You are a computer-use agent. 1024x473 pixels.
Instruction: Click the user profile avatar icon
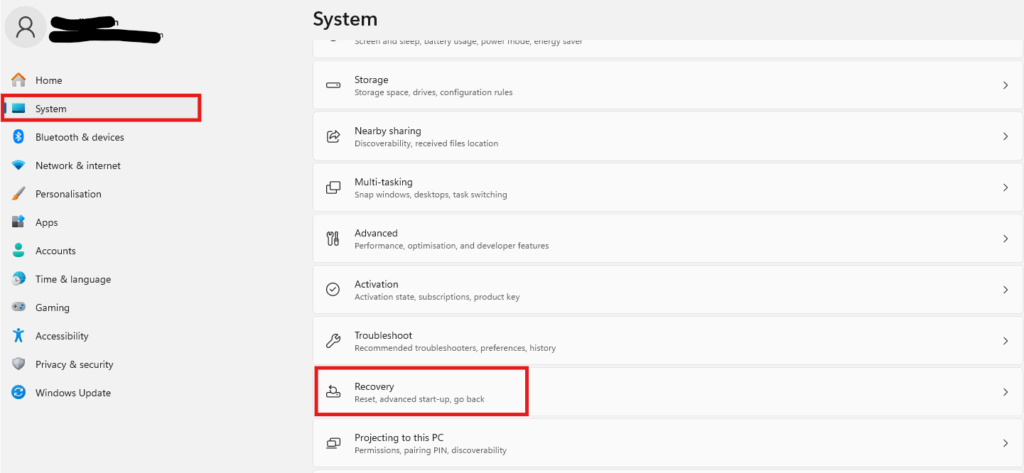coord(25,27)
